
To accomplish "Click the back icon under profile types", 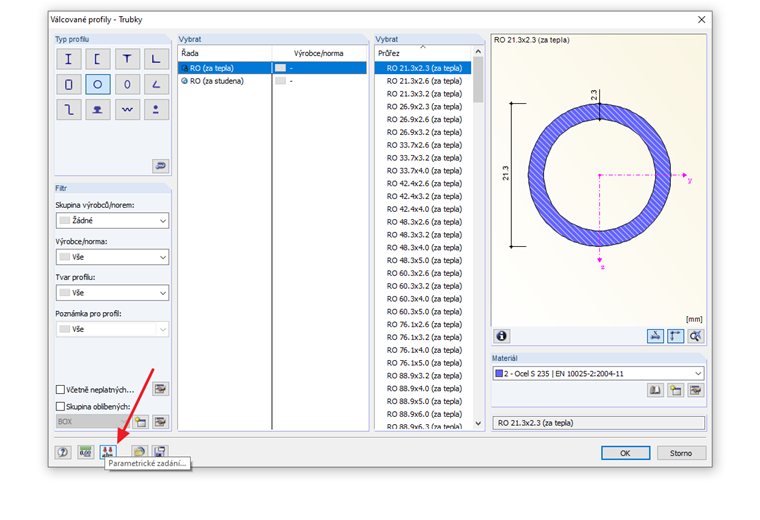I will (160, 166).
